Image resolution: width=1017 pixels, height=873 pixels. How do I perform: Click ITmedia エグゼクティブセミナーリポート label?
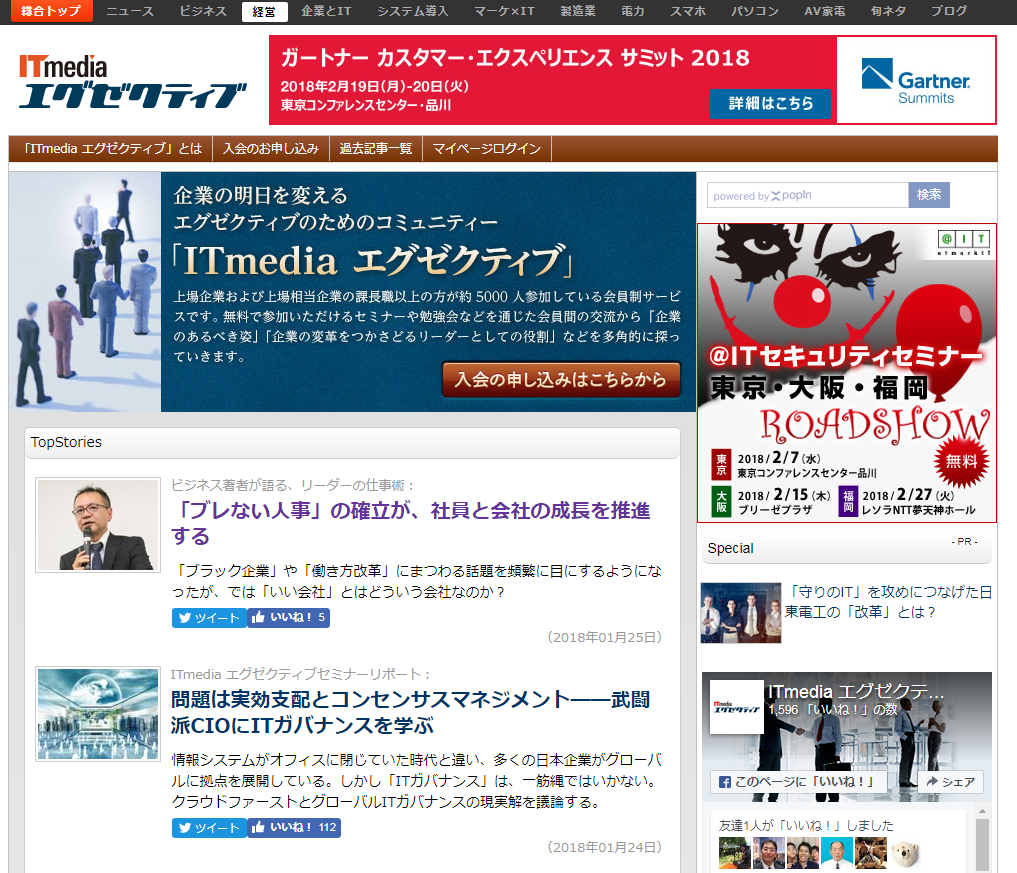(x=300, y=675)
